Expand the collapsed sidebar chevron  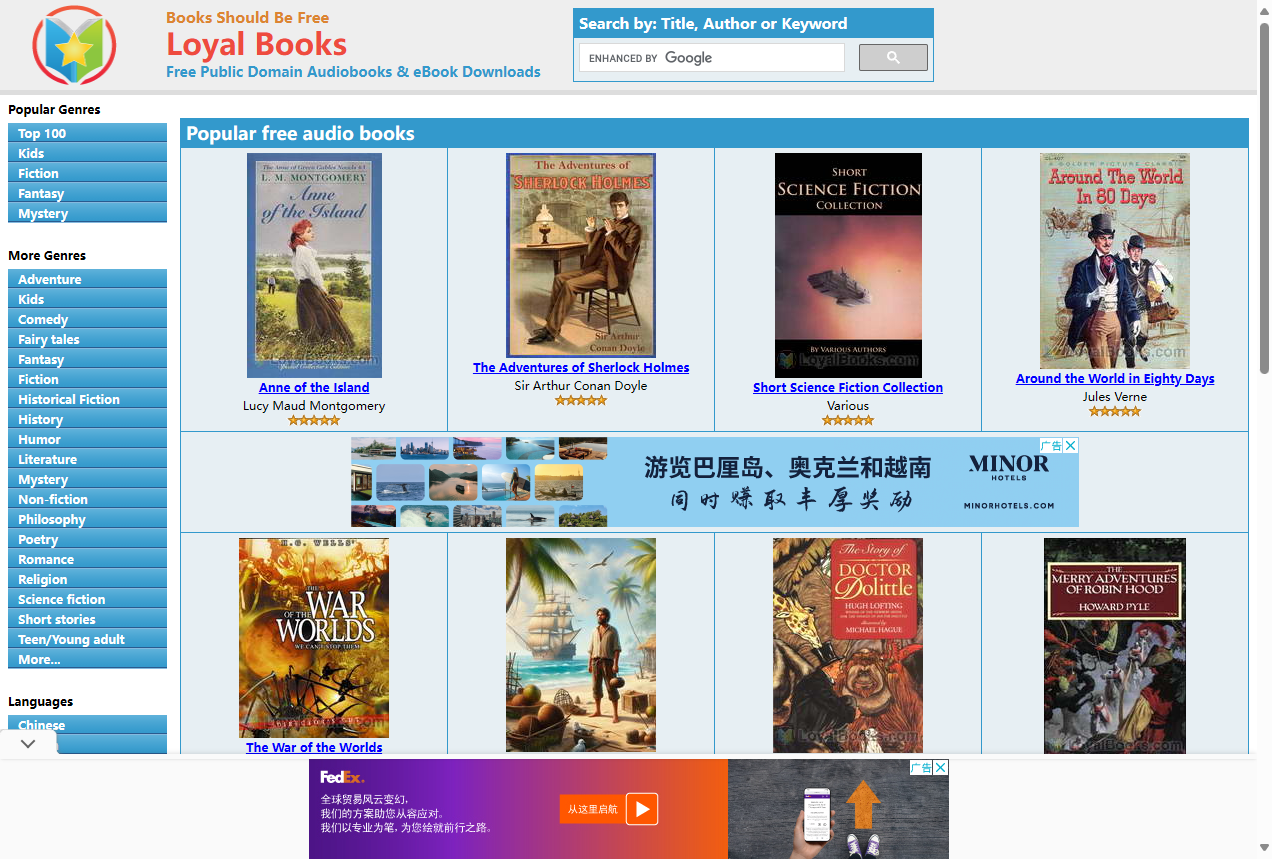[28, 743]
